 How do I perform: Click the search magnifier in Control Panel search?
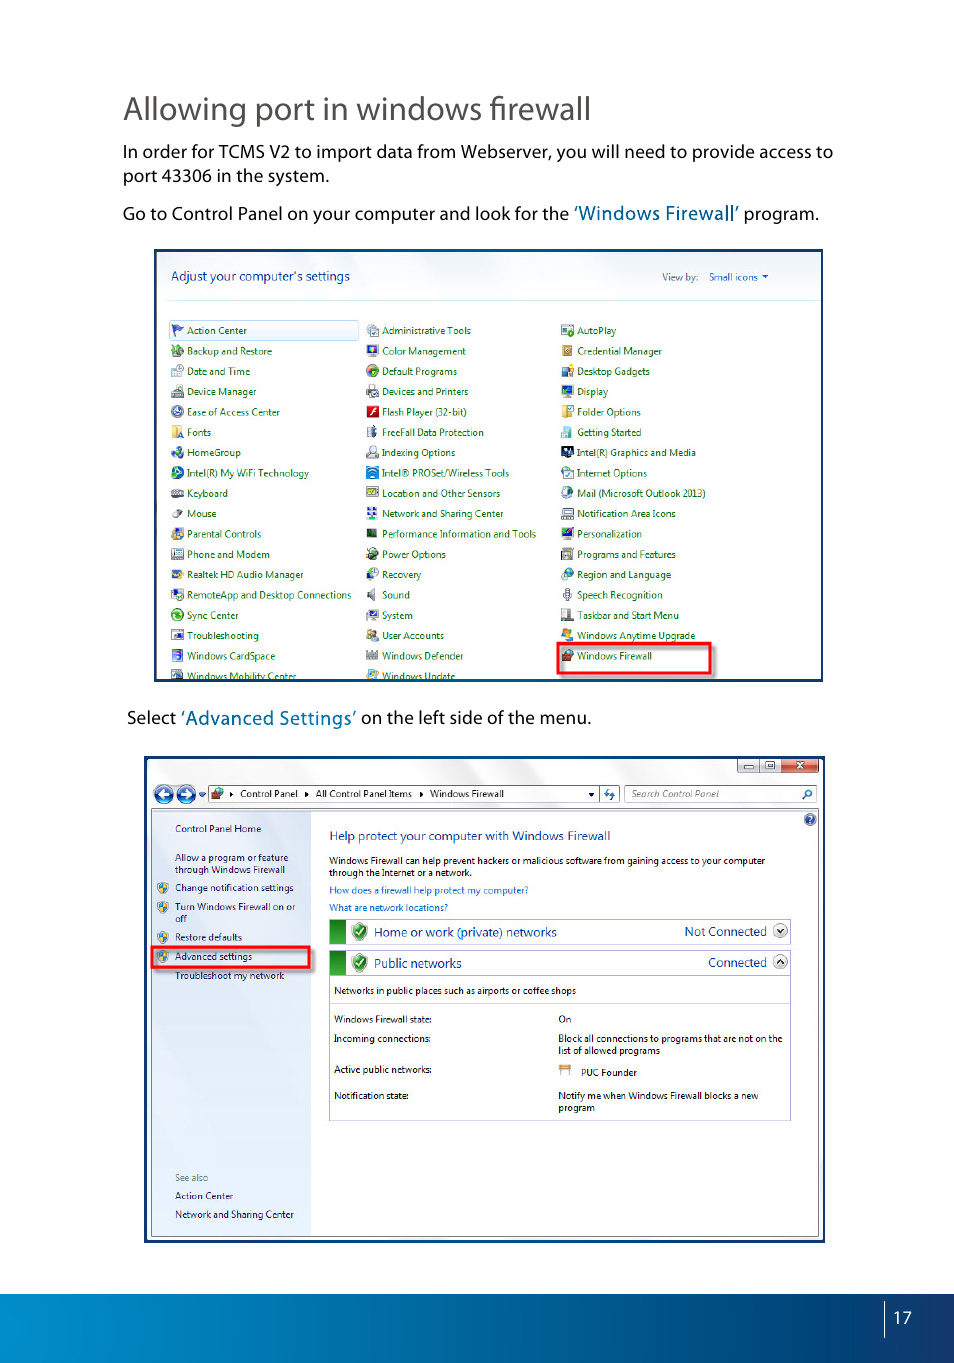click(808, 794)
